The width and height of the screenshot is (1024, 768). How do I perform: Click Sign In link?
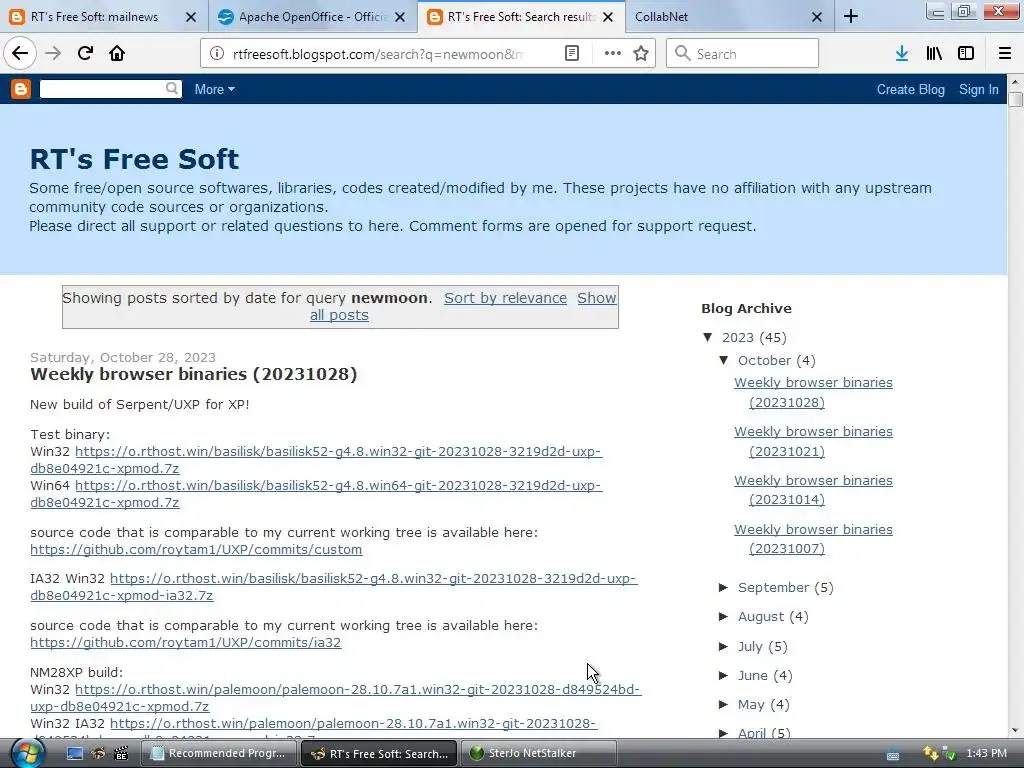(x=978, y=89)
